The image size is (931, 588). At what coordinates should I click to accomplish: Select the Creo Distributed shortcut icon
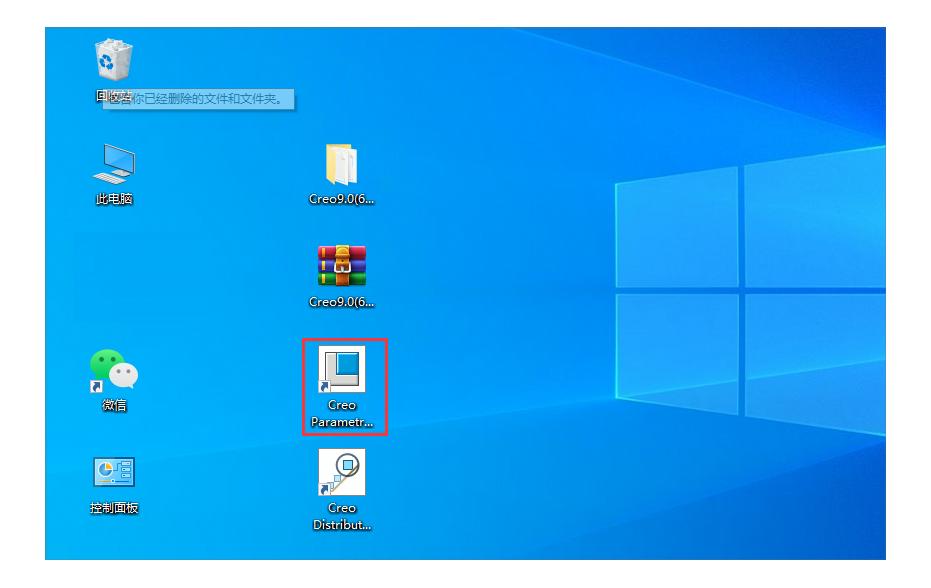[x=341, y=472]
